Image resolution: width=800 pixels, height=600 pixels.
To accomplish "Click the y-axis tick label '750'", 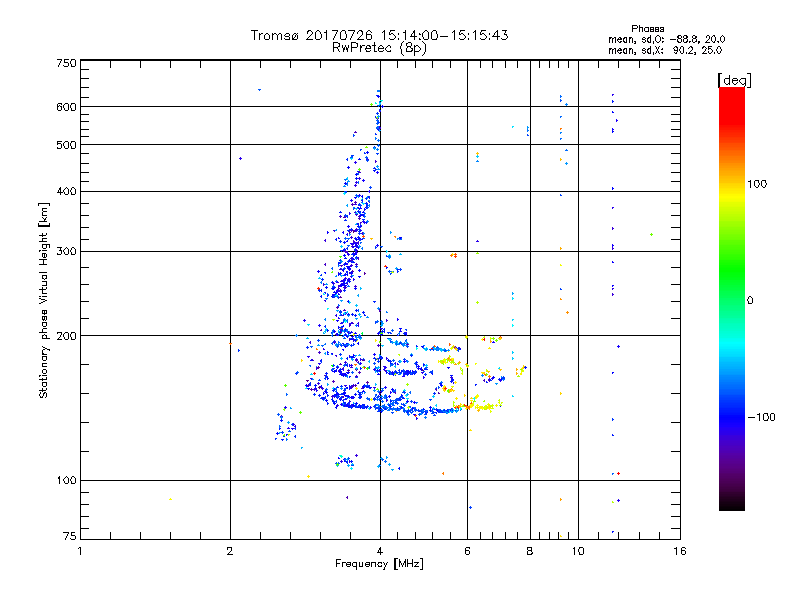I will click(66, 63).
